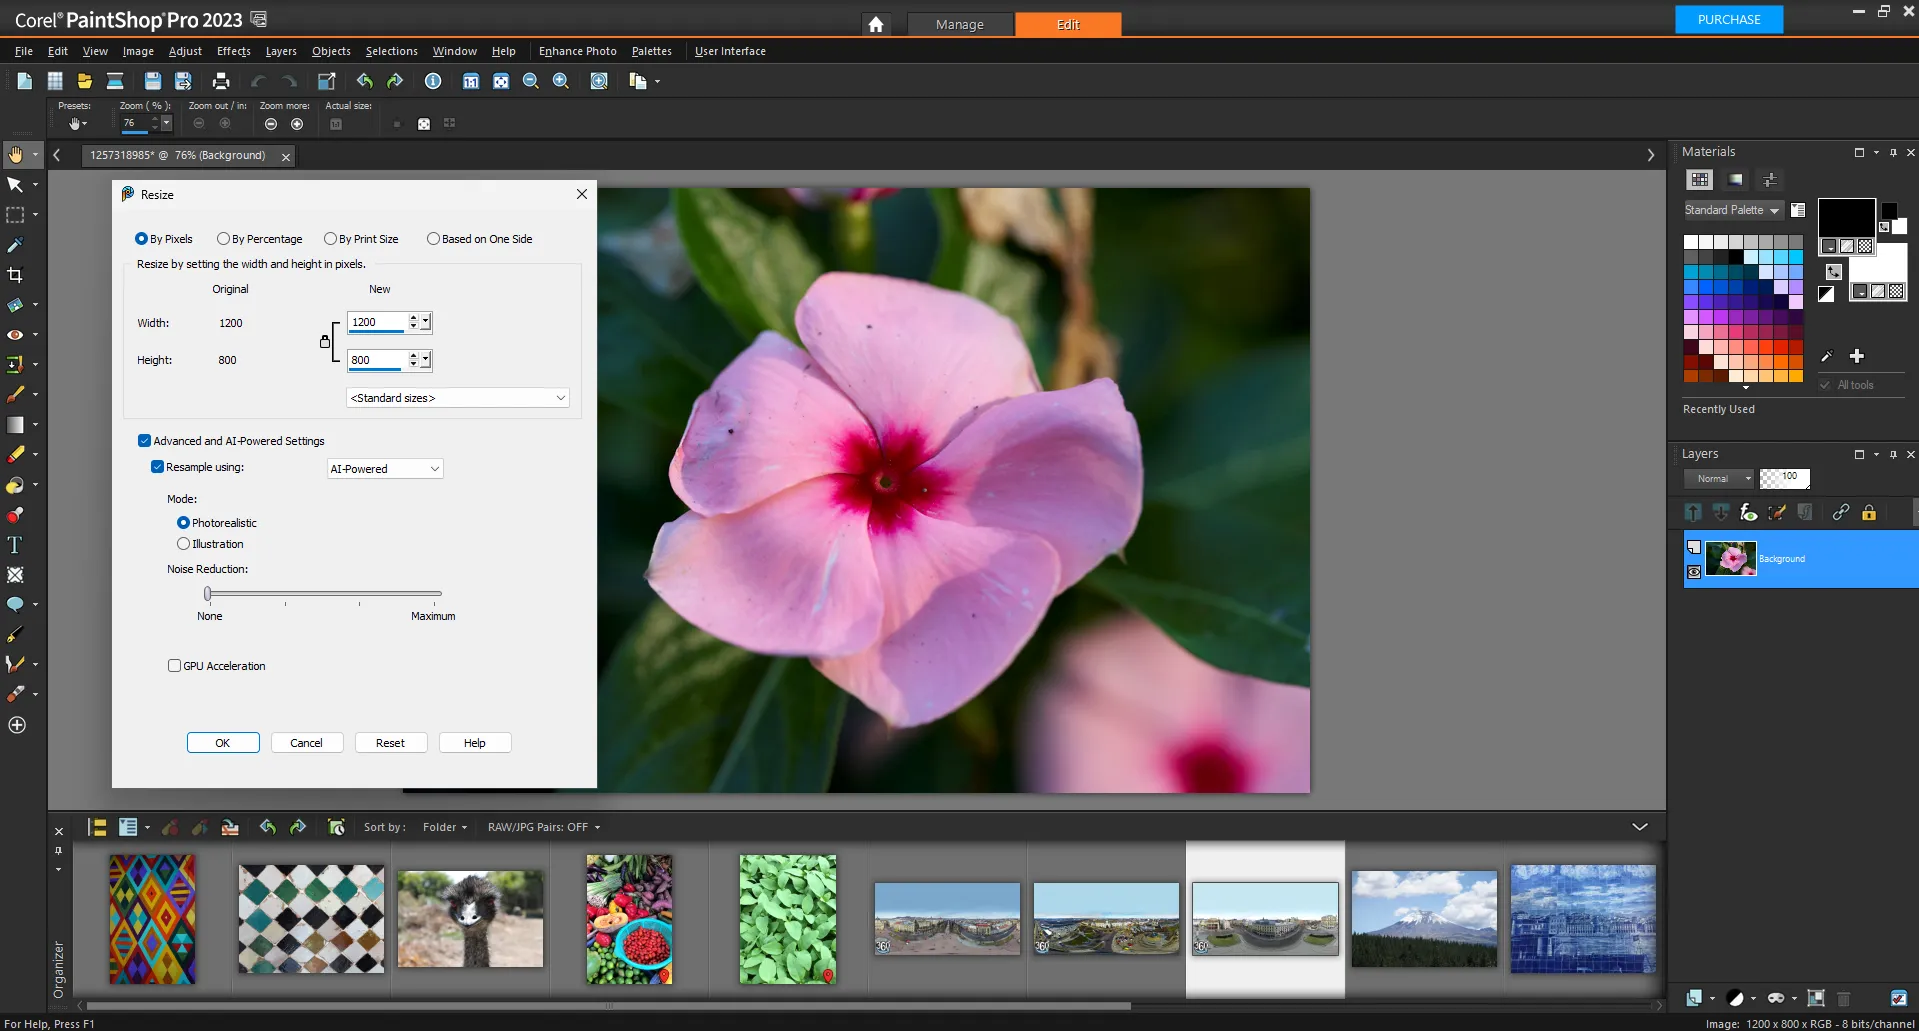1919x1031 pixels.
Task: Select the Pan tool in the toolbar
Action: [16, 153]
